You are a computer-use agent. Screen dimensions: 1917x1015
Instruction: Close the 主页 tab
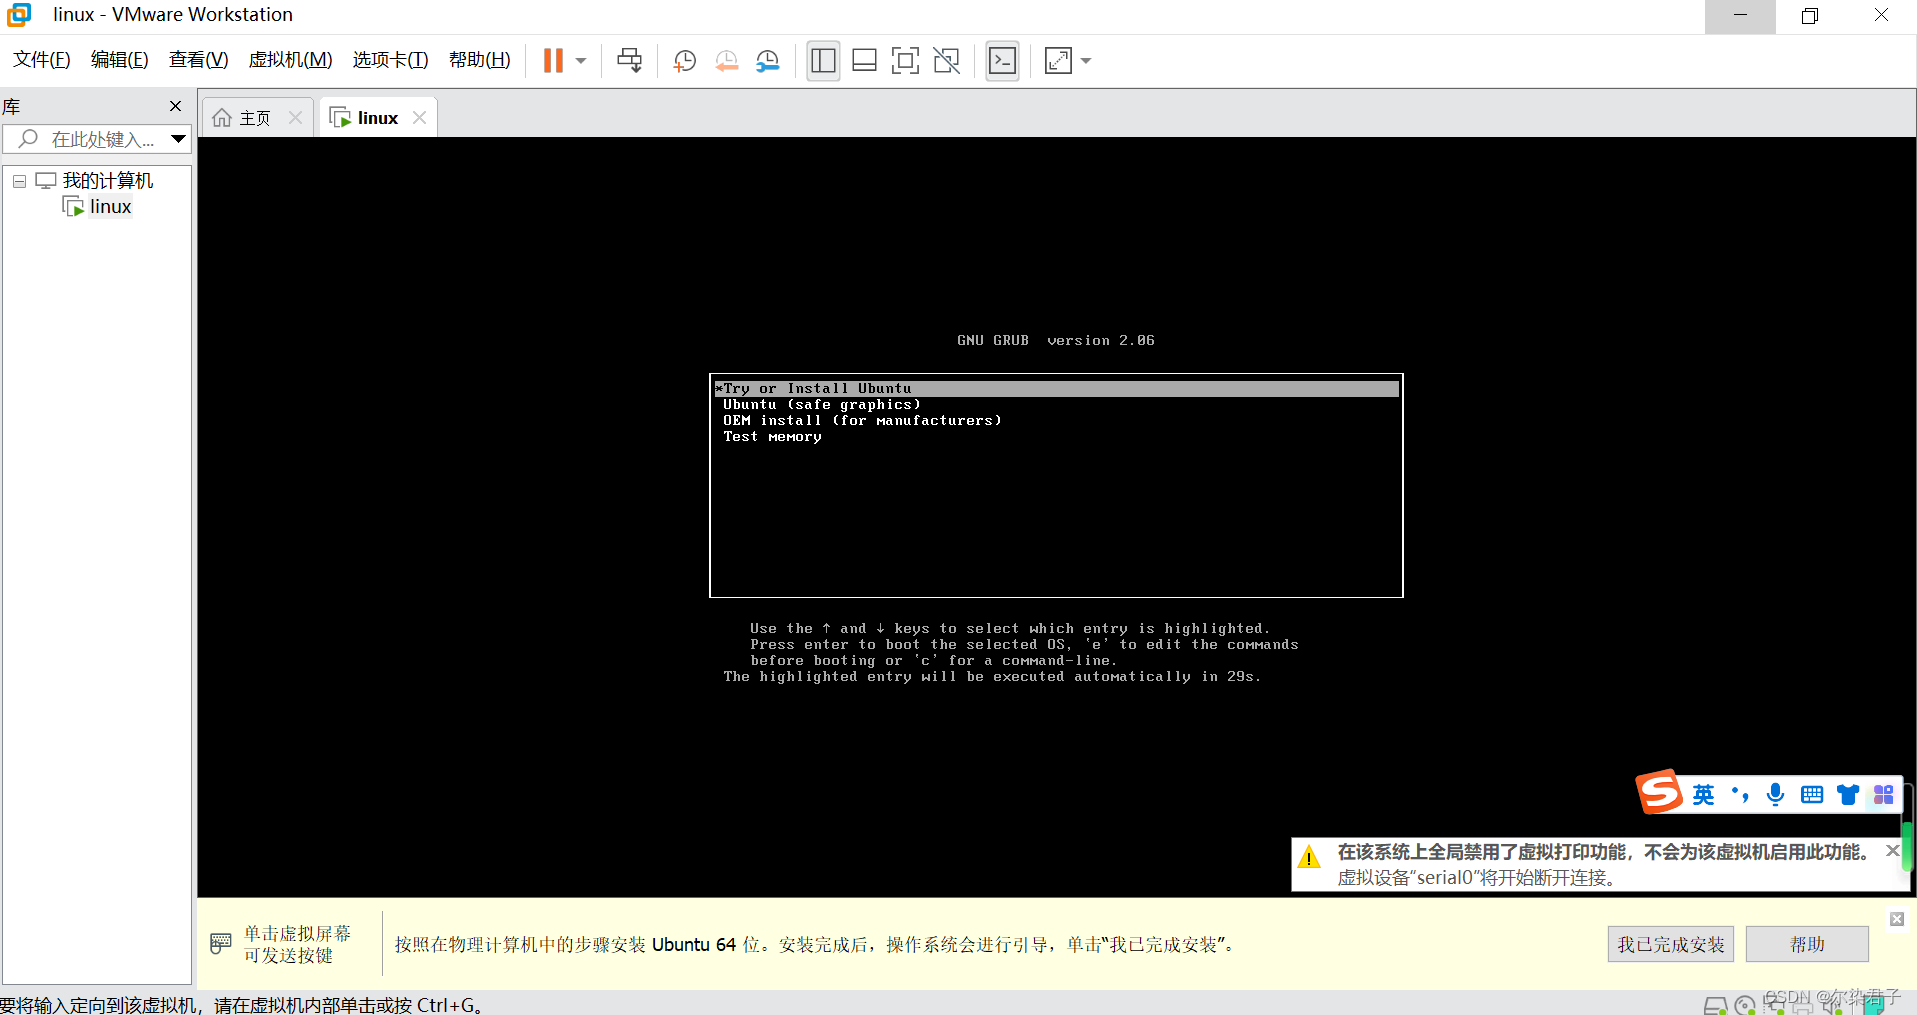295,118
